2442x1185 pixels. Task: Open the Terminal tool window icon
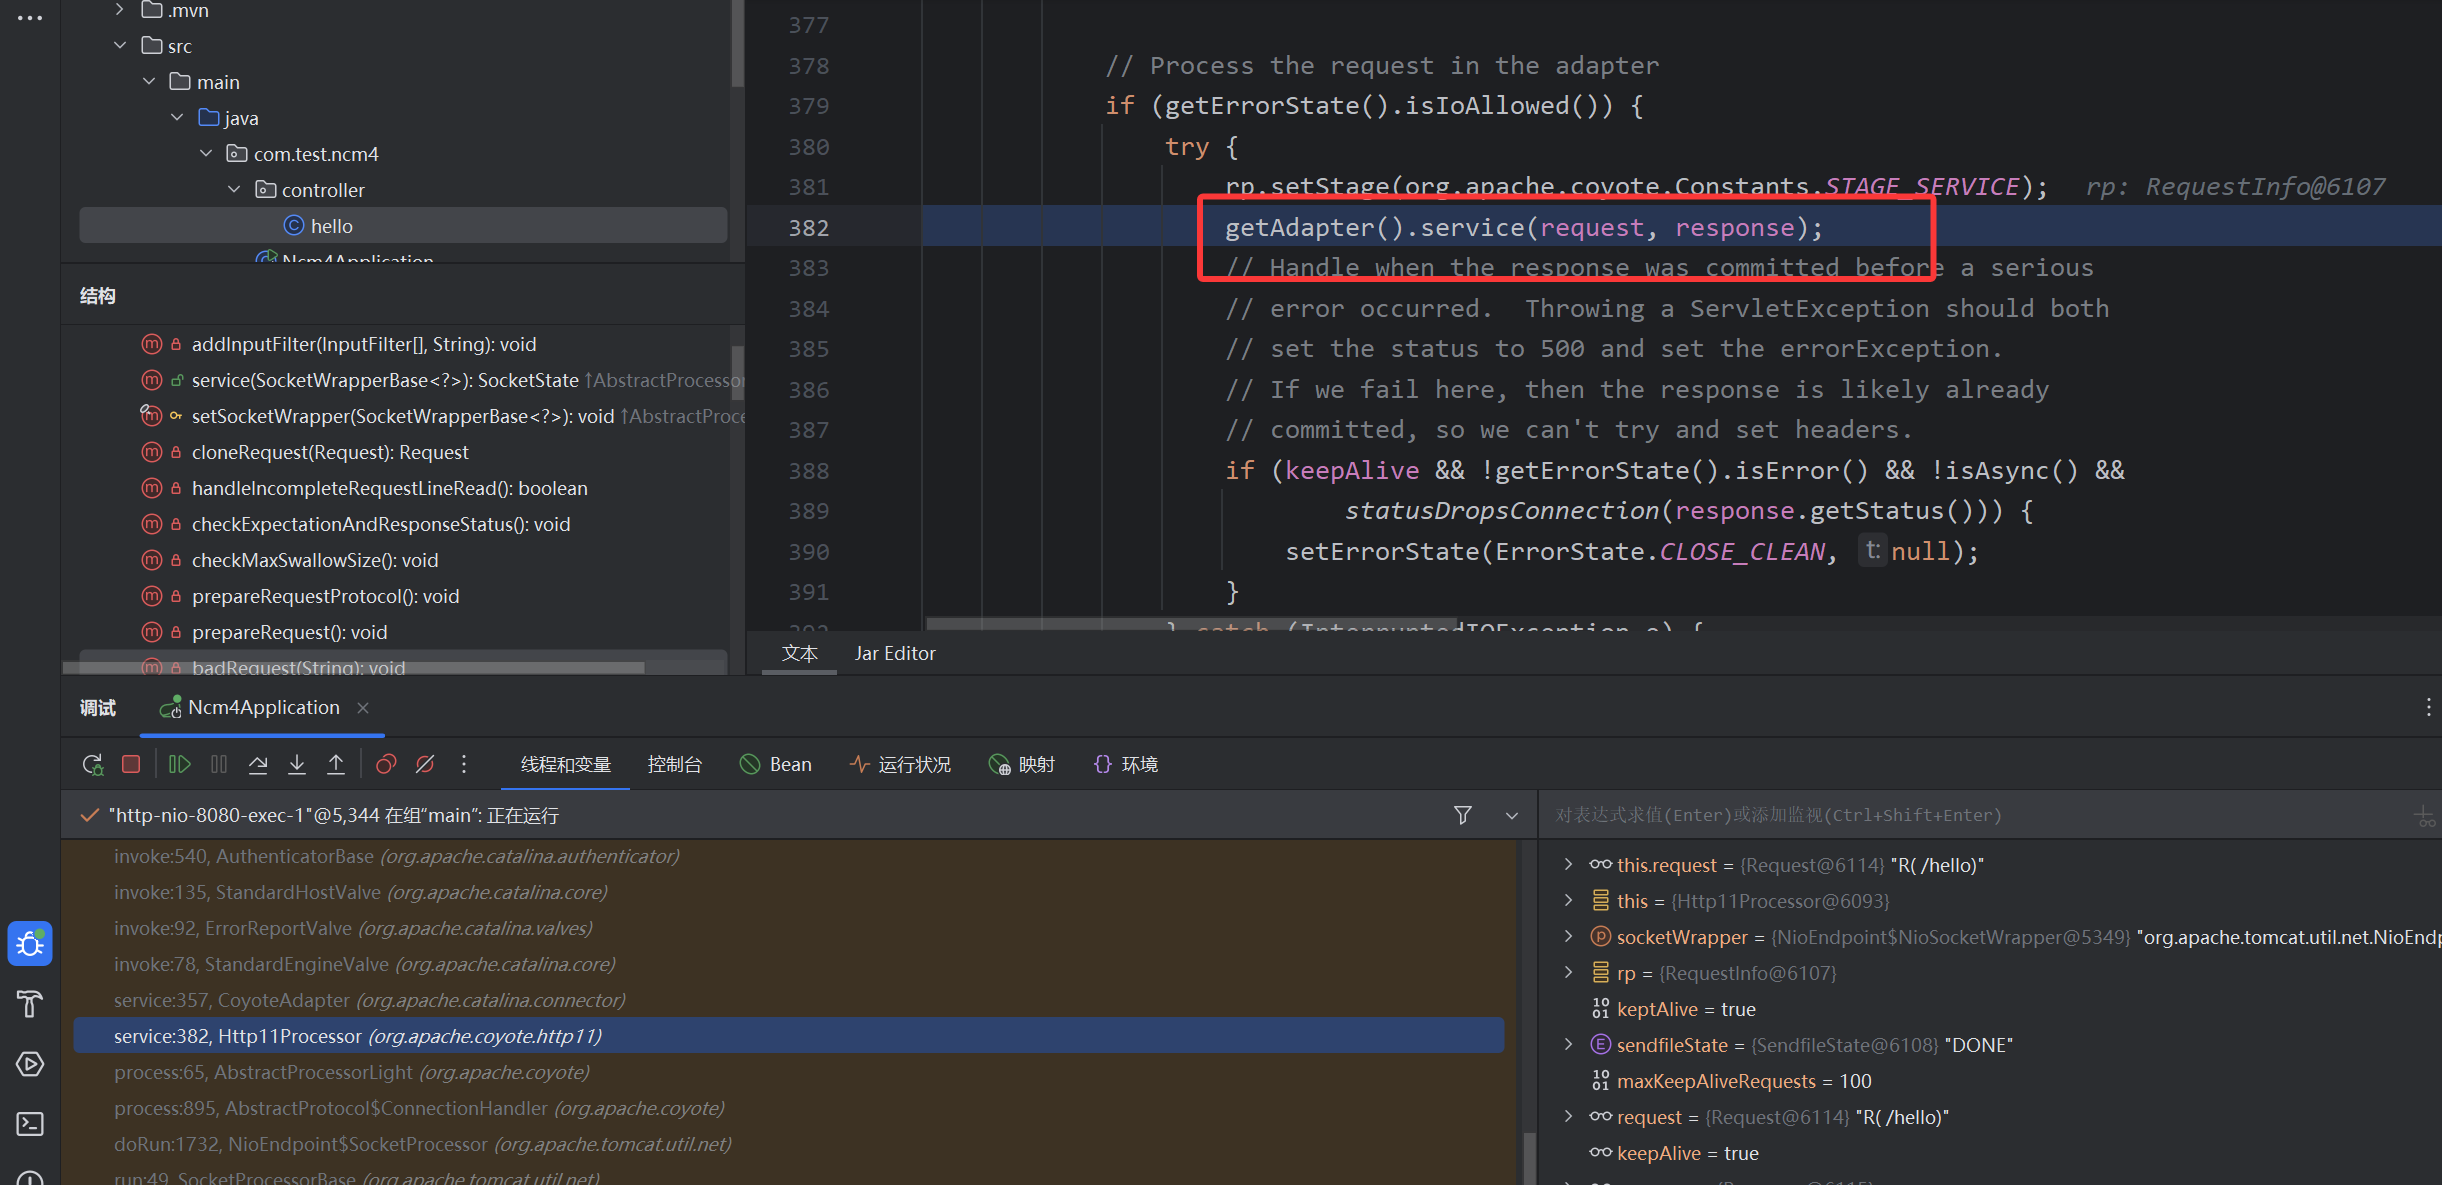point(30,1124)
